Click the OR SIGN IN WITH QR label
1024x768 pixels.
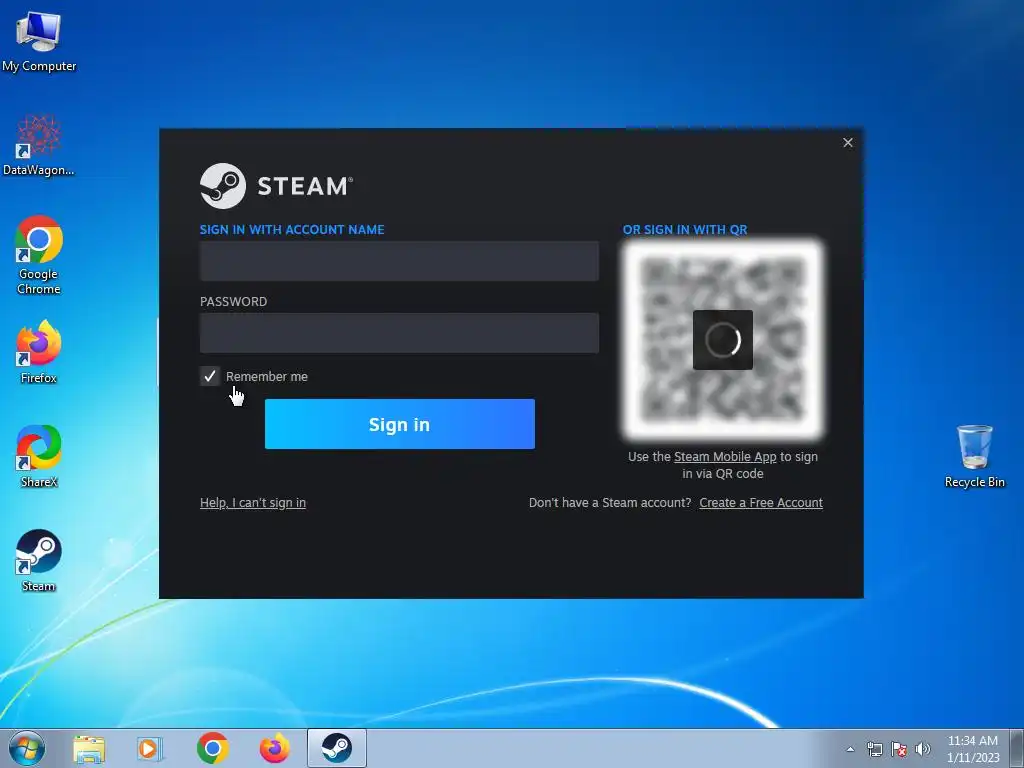click(685, 230)
